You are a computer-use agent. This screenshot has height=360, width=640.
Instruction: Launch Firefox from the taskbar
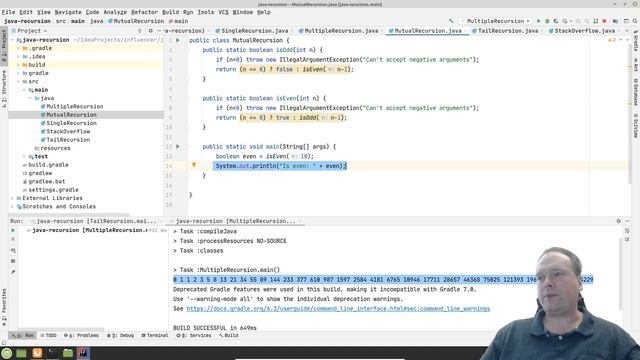(37, 353)
